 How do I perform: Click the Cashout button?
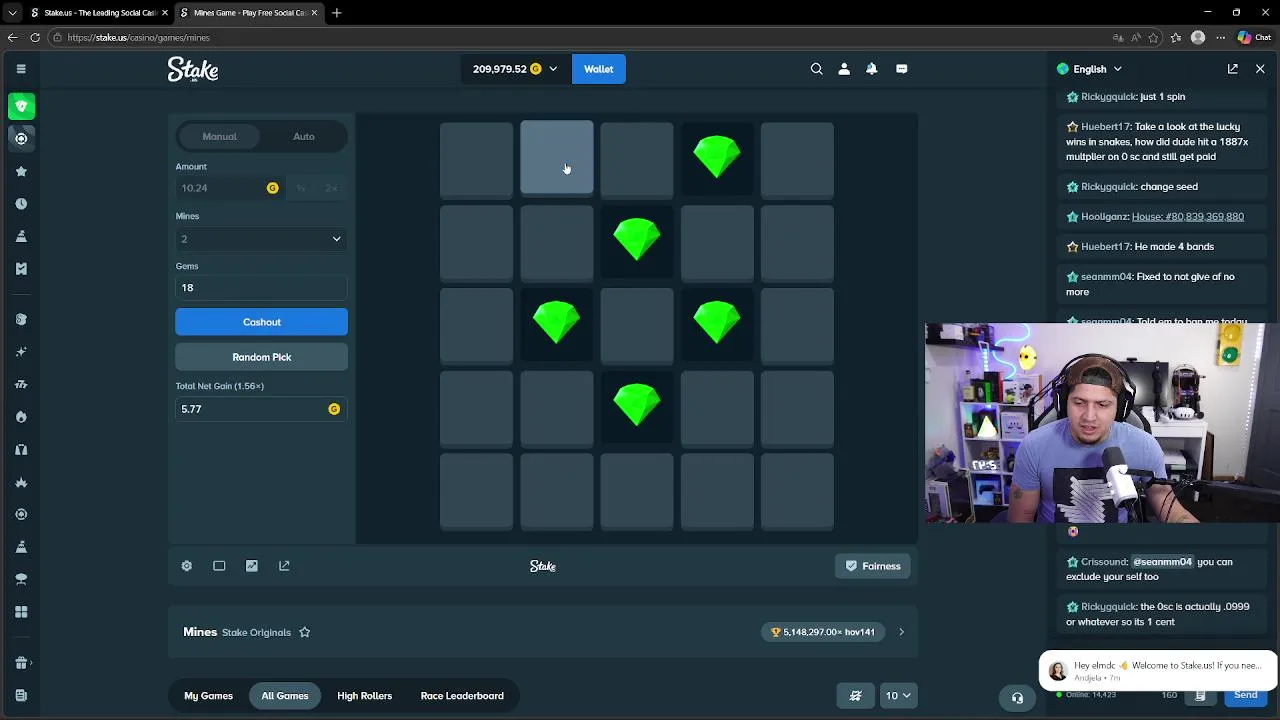click(x=261, y=322)
